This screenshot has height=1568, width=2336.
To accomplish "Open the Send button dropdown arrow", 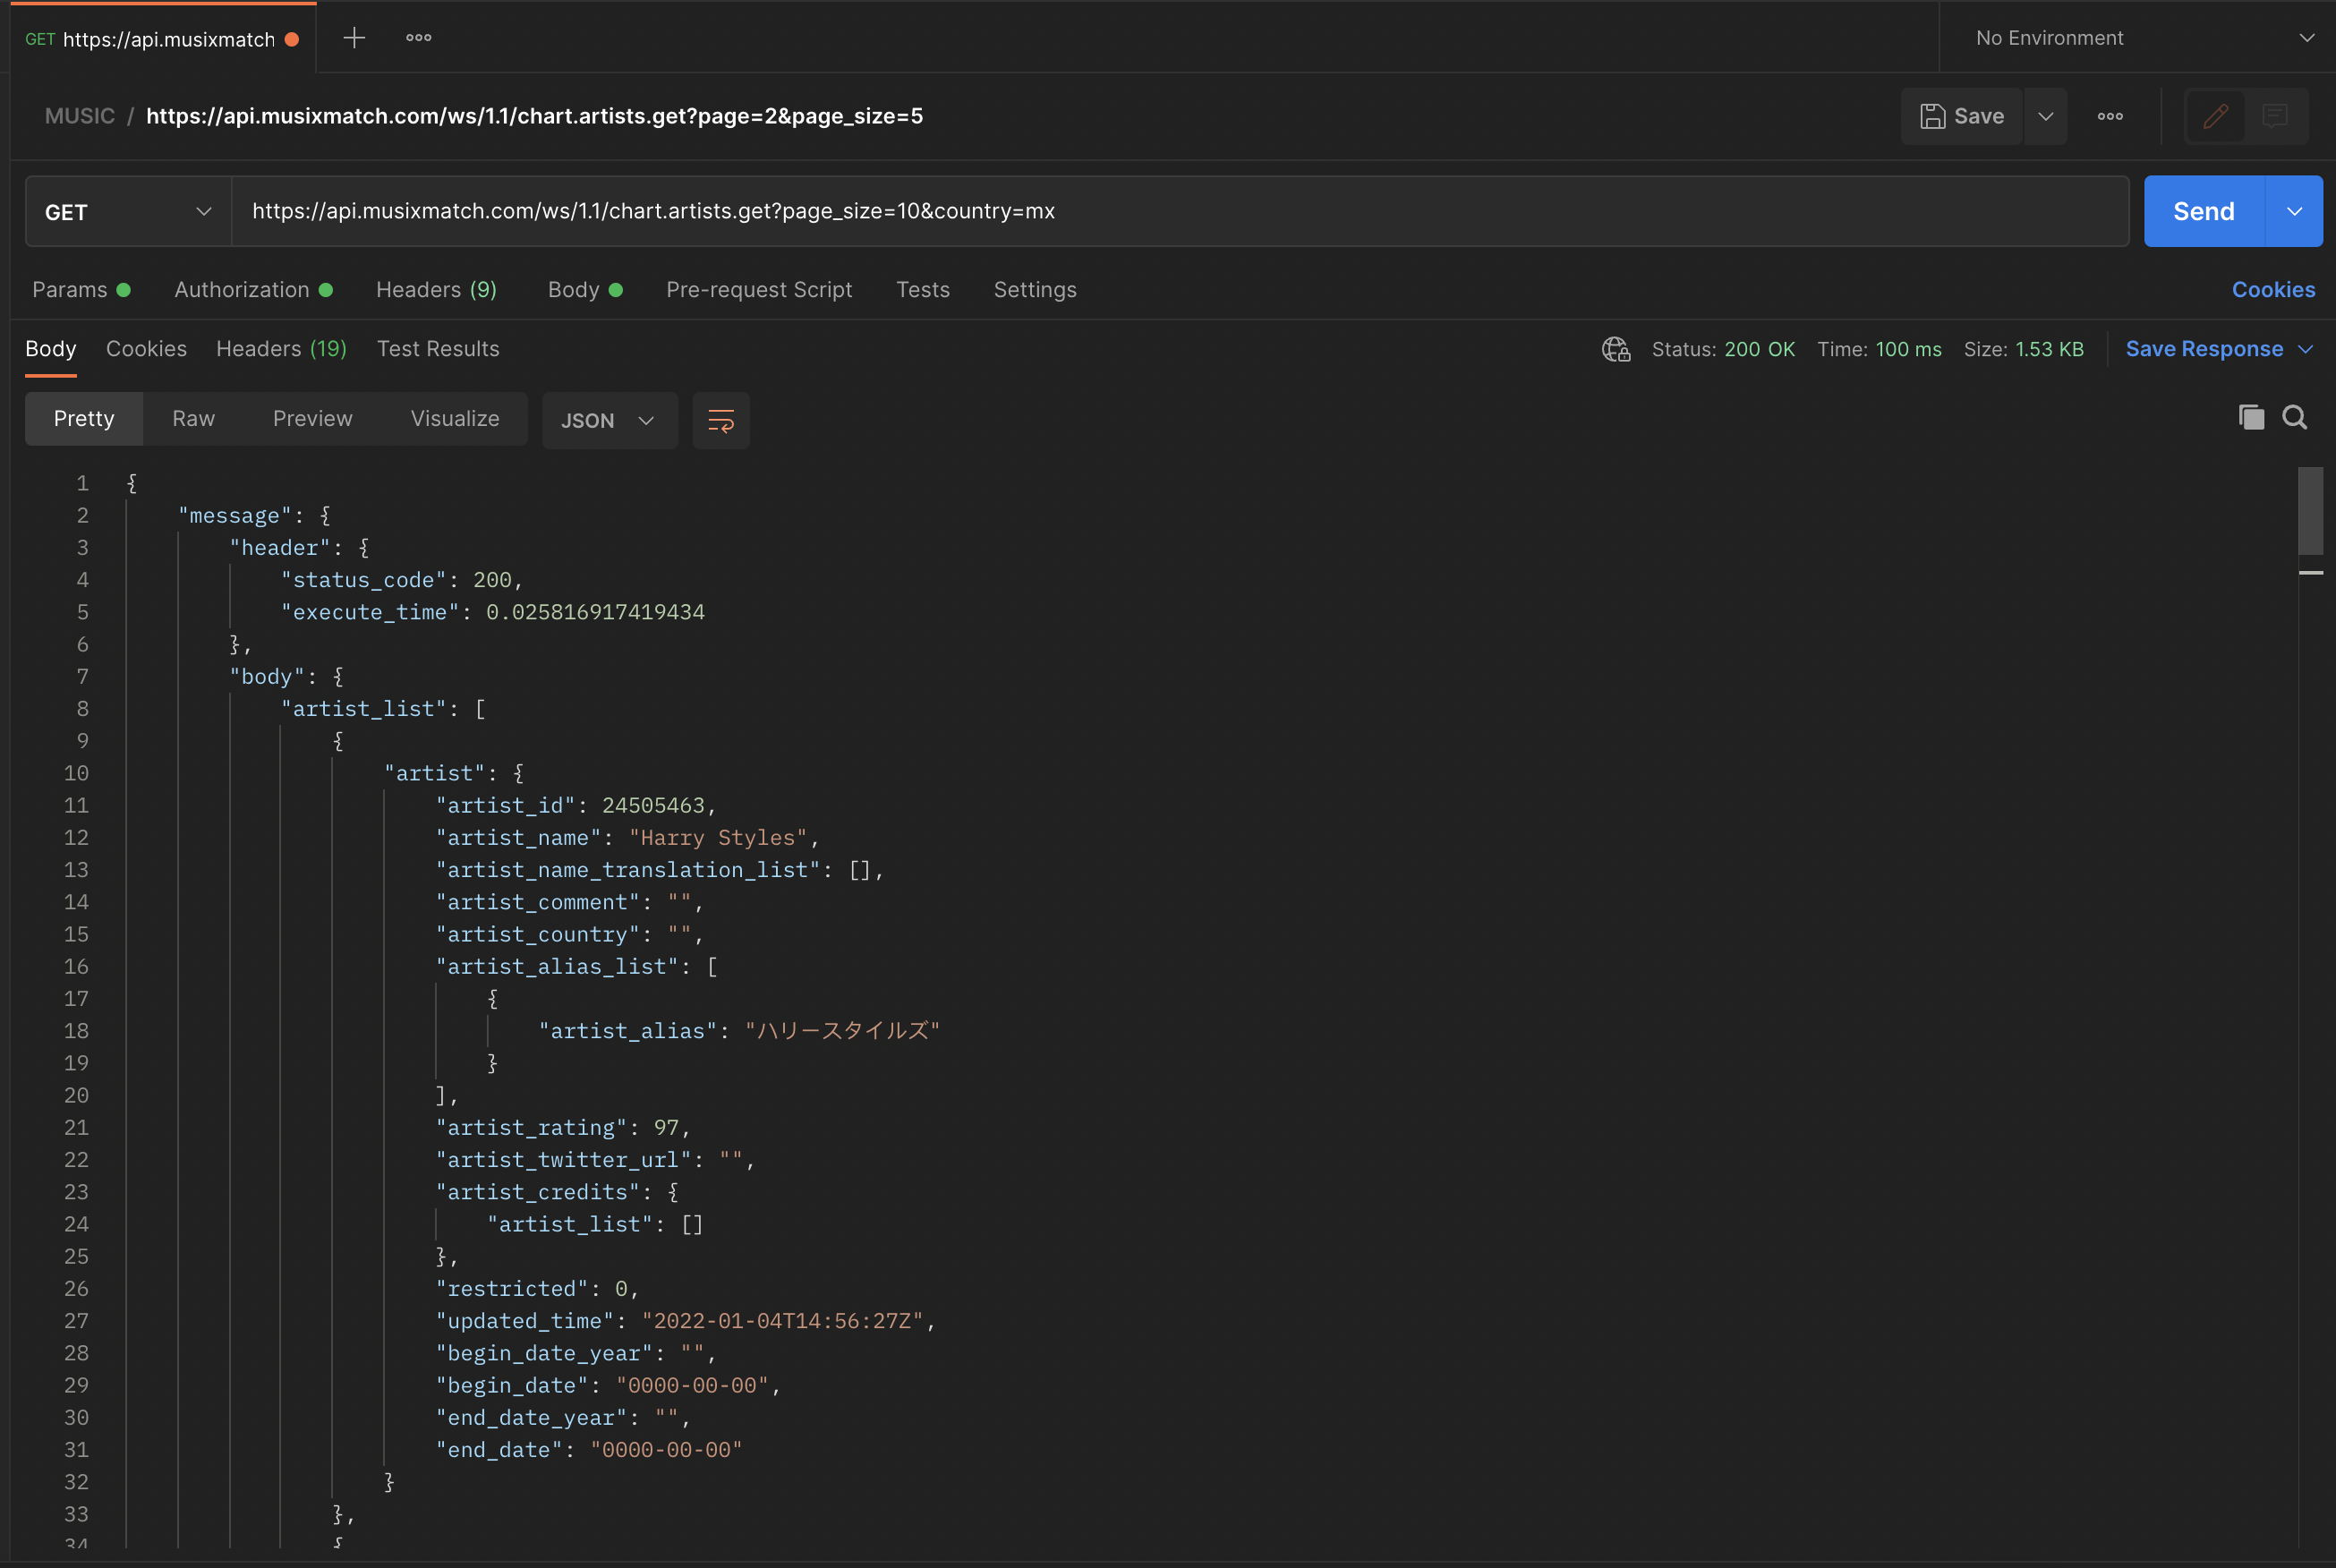I will [x=2295, y=211].
